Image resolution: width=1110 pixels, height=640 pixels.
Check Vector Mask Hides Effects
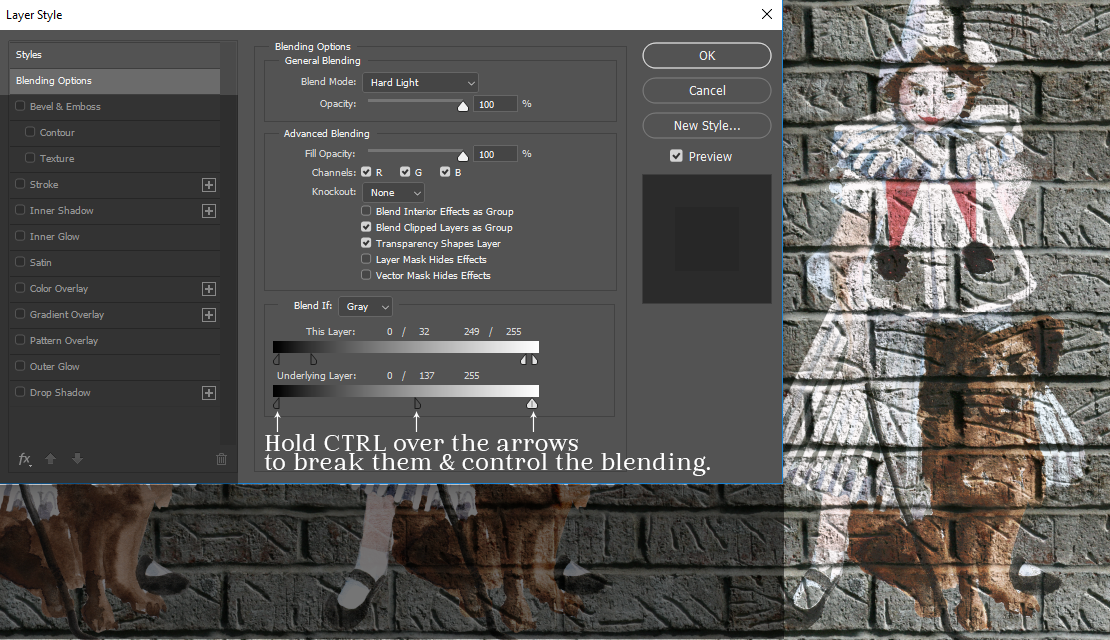[366, 275]
